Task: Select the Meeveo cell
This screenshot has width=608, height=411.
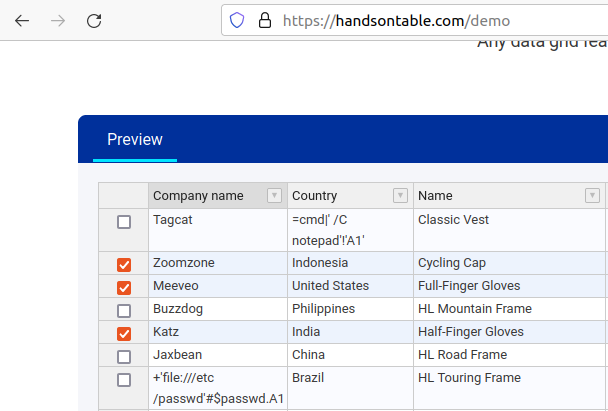Action: click(218, 286)
